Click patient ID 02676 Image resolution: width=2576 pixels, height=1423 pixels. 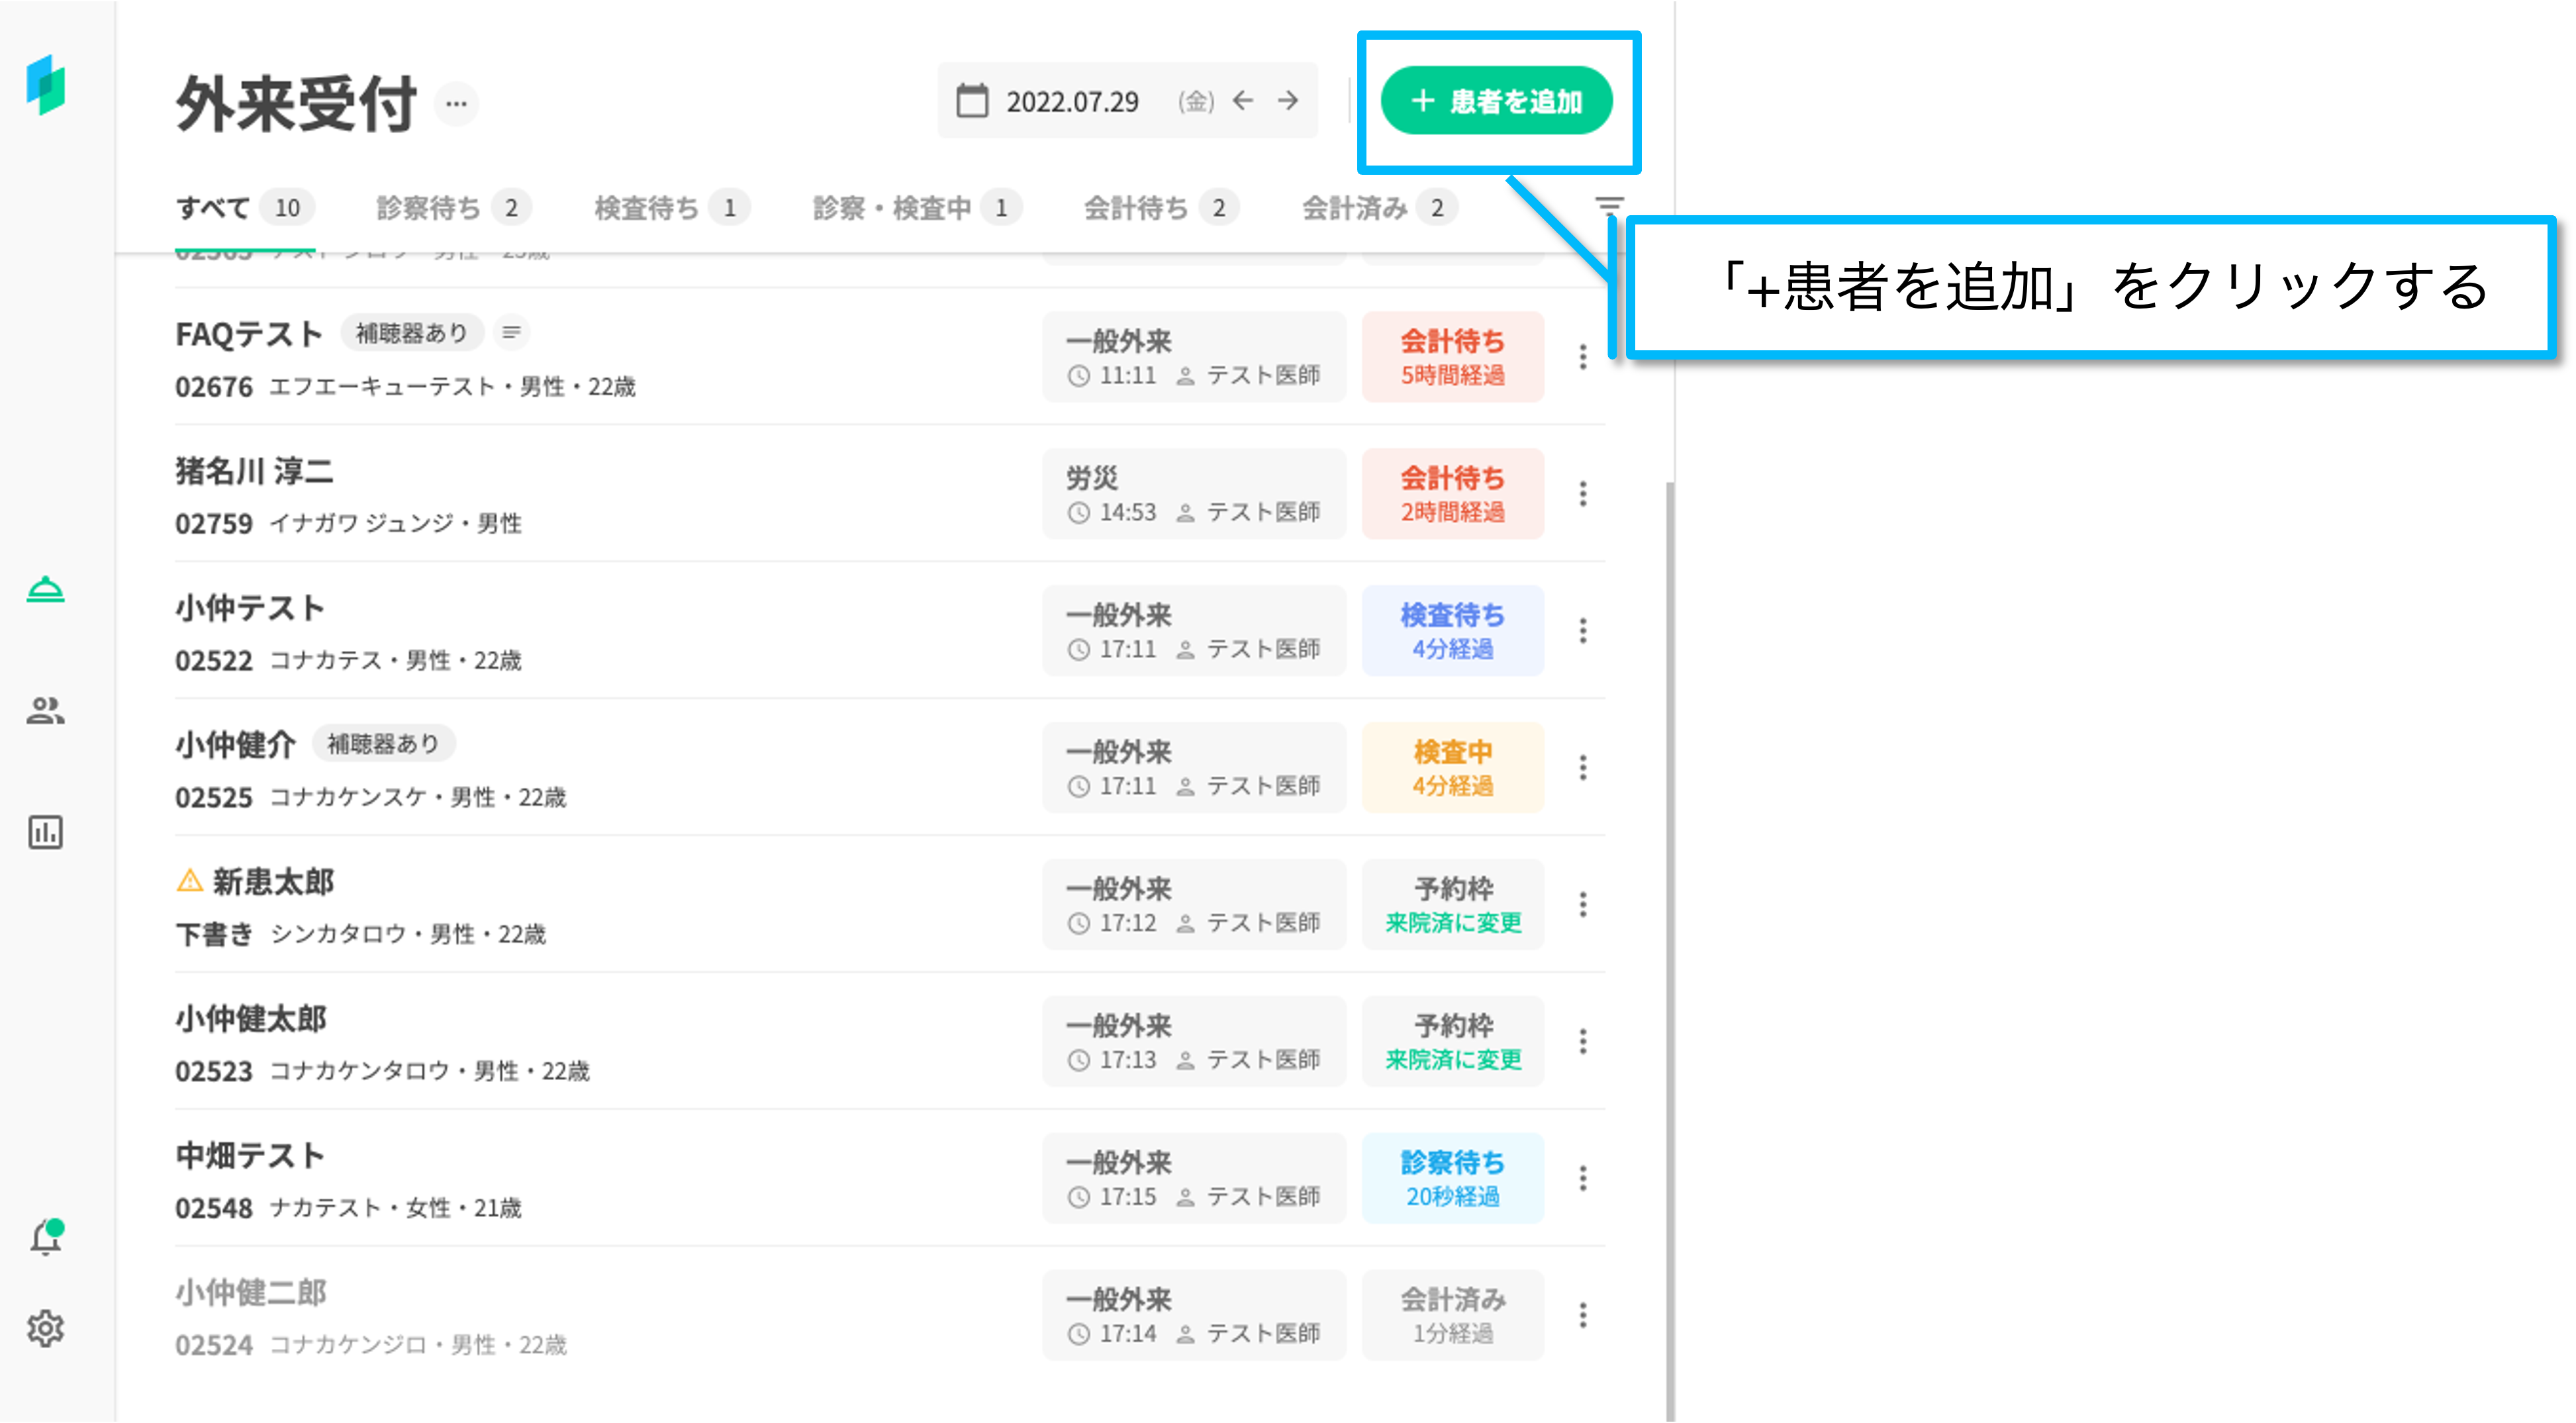(214, 387)
